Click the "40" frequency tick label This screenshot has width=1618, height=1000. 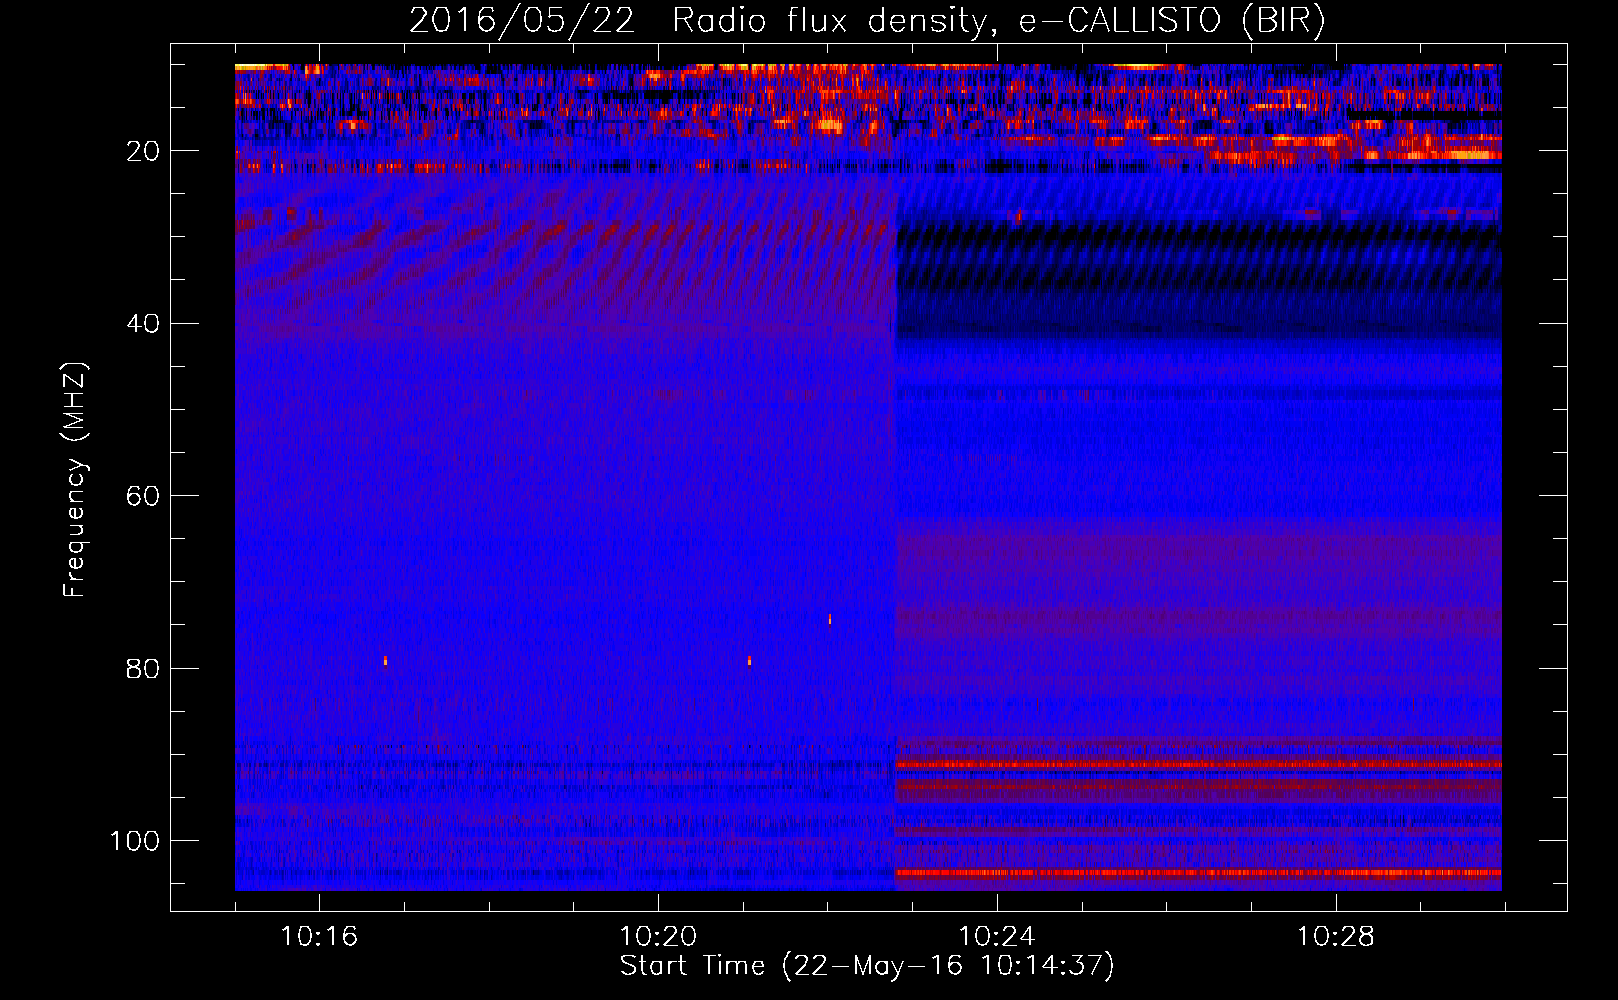144,324
